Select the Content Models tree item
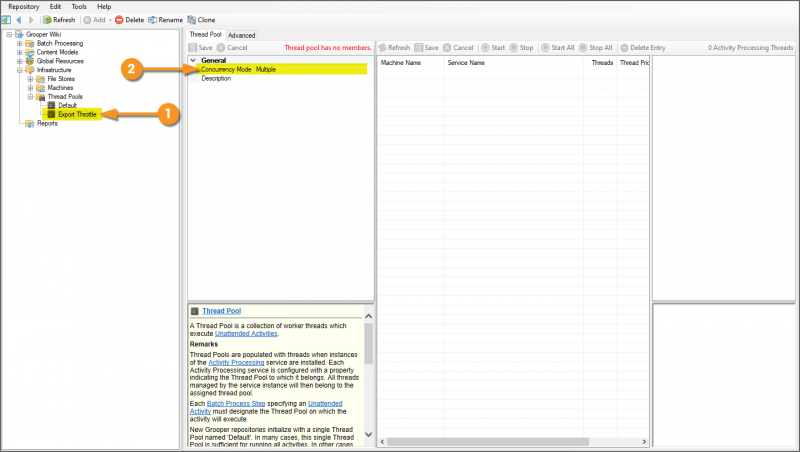 pos(57,52)
